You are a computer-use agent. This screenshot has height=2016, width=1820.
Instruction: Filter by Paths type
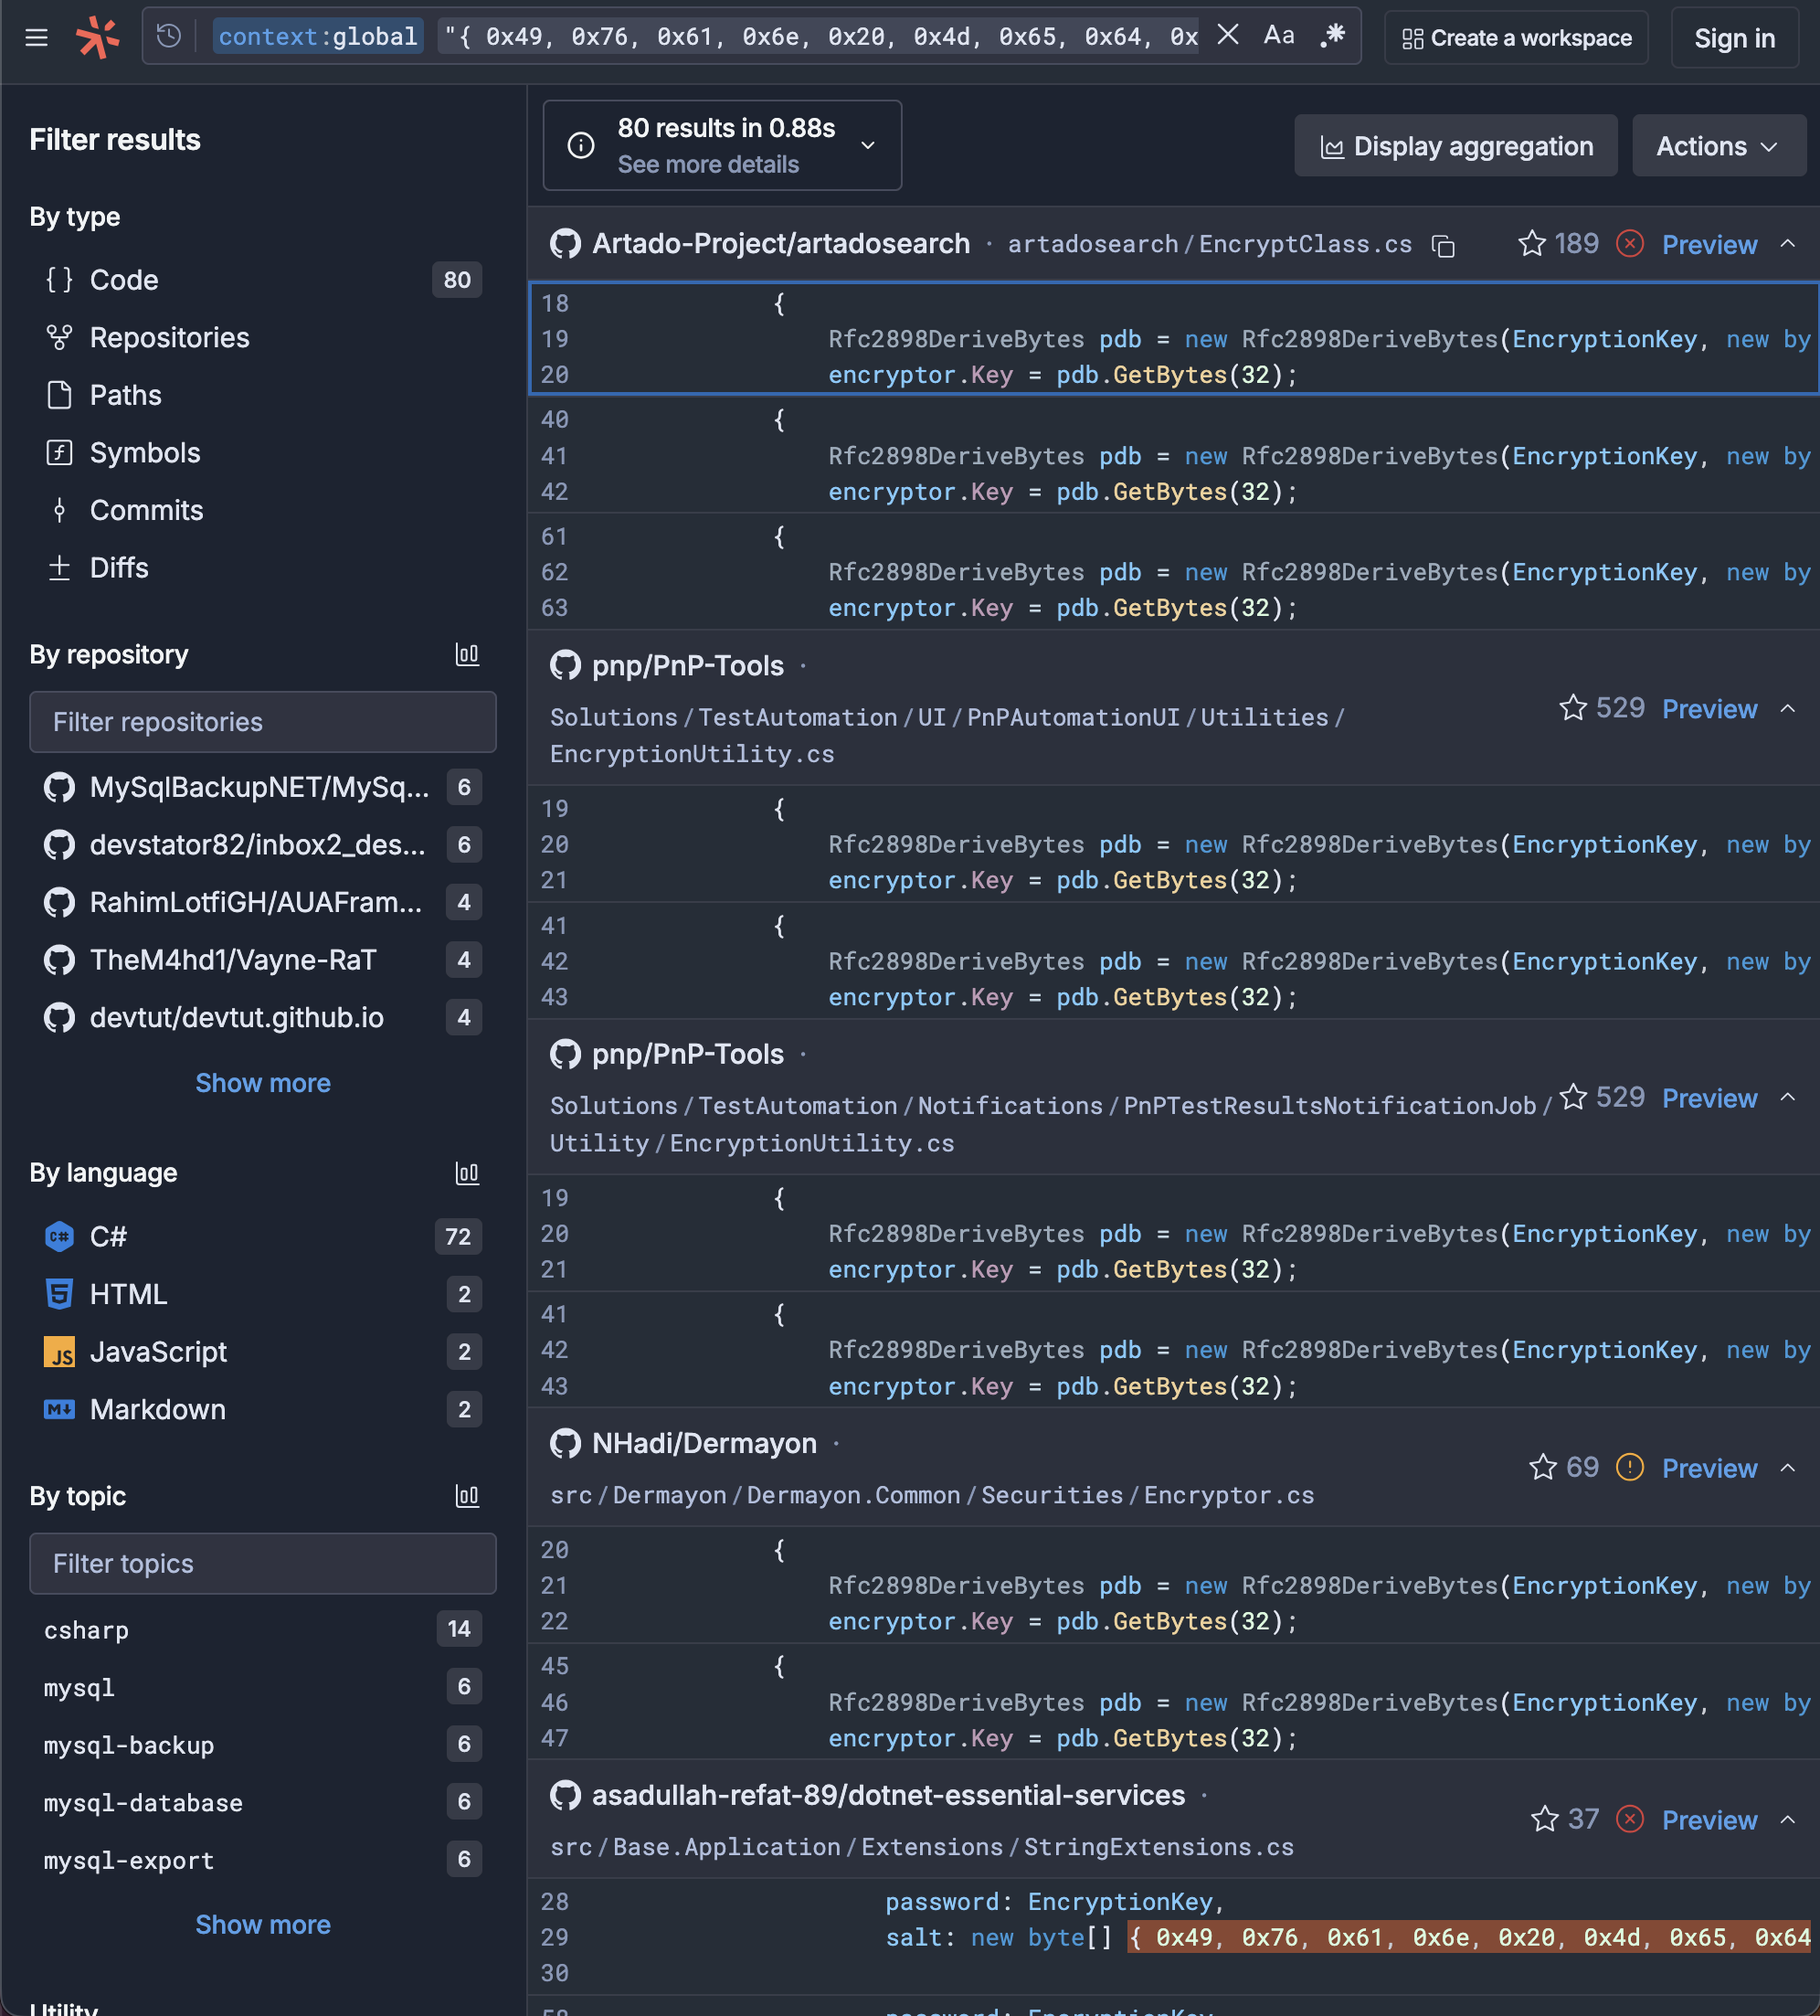tap(263, 395)
